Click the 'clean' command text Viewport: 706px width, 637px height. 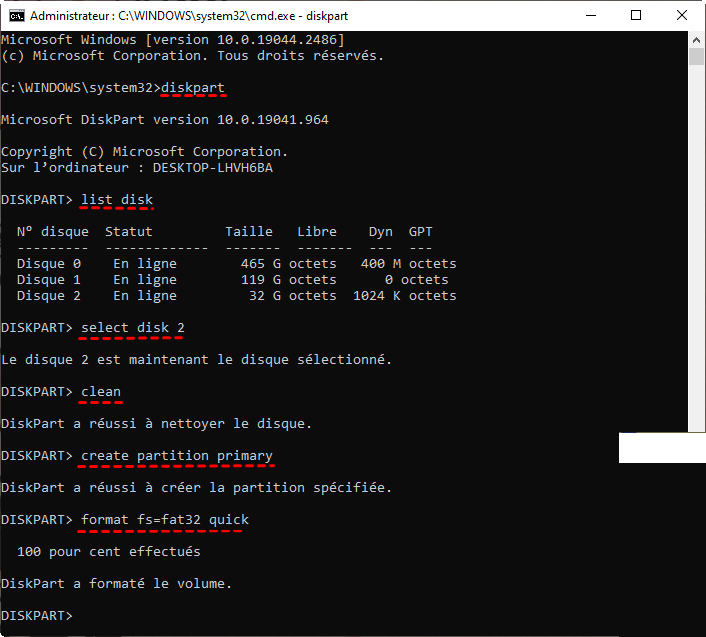point(101,392)
